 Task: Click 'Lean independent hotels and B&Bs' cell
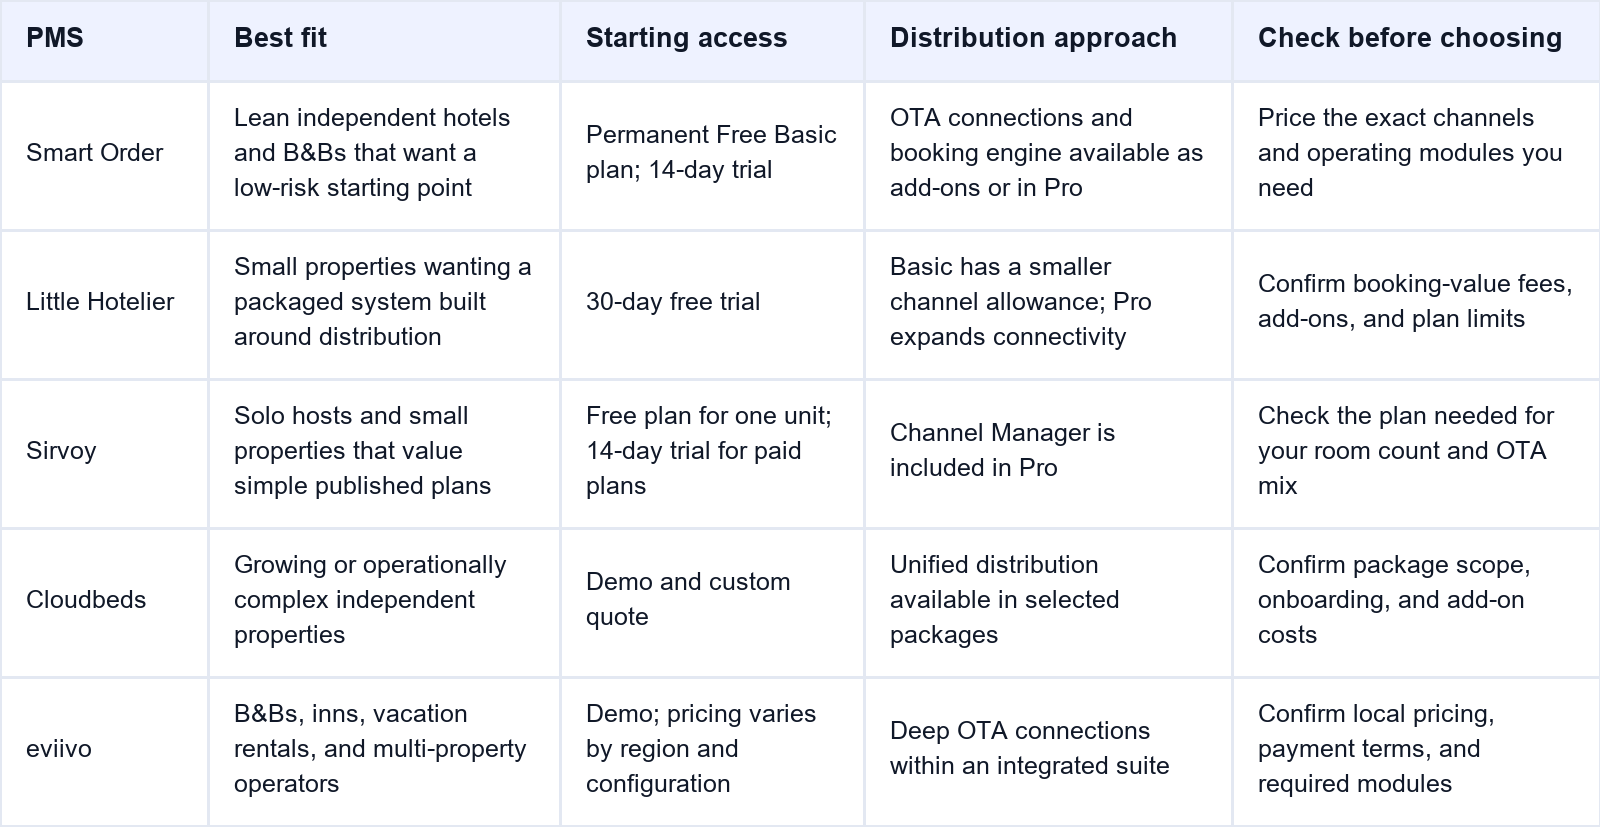coord(384,156)
